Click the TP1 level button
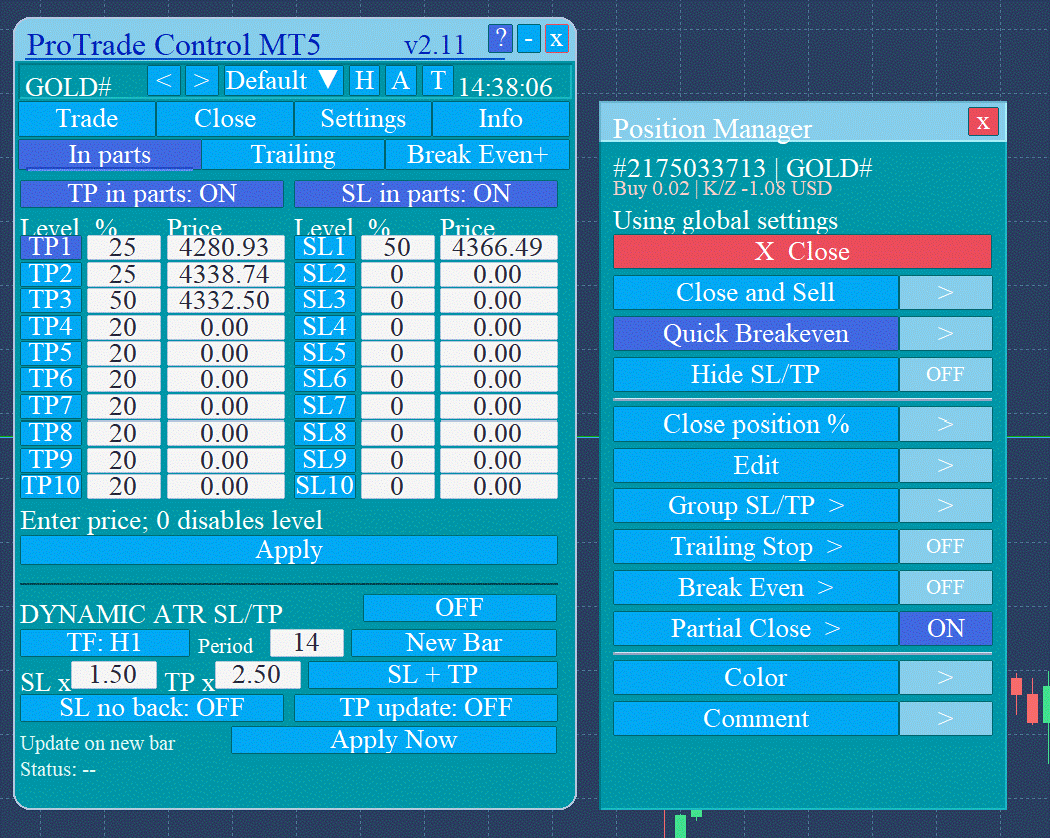Image resolution: width=1050 pixels, height=838 pixels. coord(51,247)
